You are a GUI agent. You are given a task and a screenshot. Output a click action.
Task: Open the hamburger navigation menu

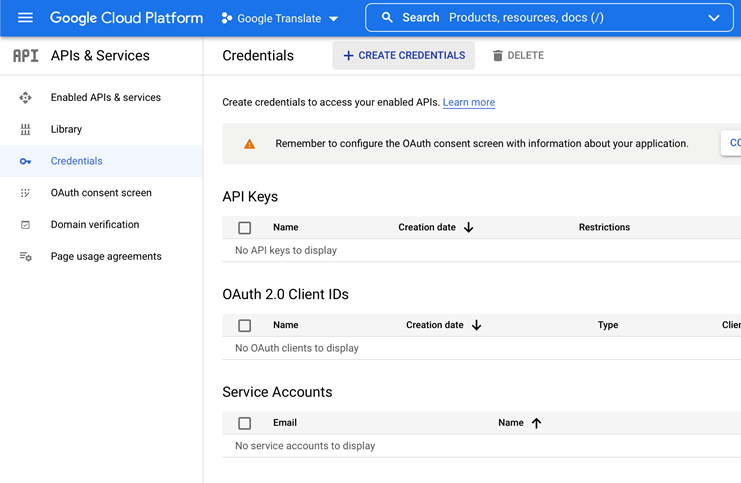(25, 18)
